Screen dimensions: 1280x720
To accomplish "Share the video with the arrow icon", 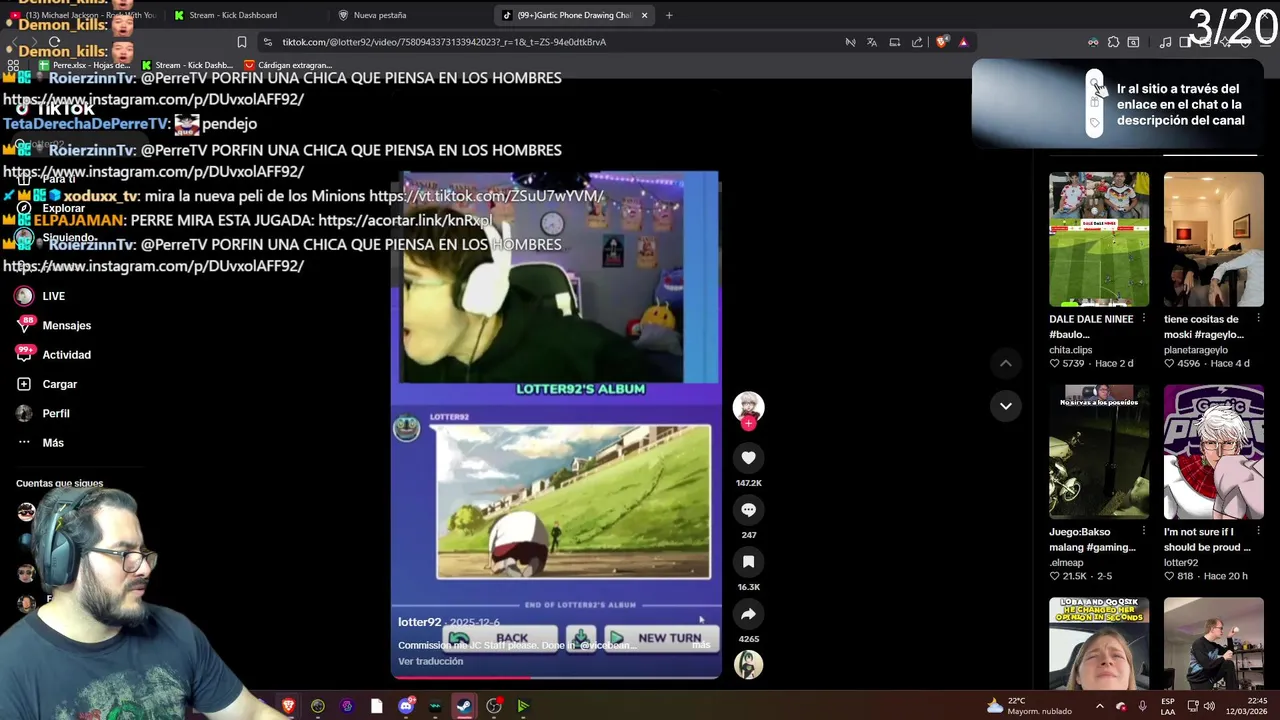I will coord(748,614).
